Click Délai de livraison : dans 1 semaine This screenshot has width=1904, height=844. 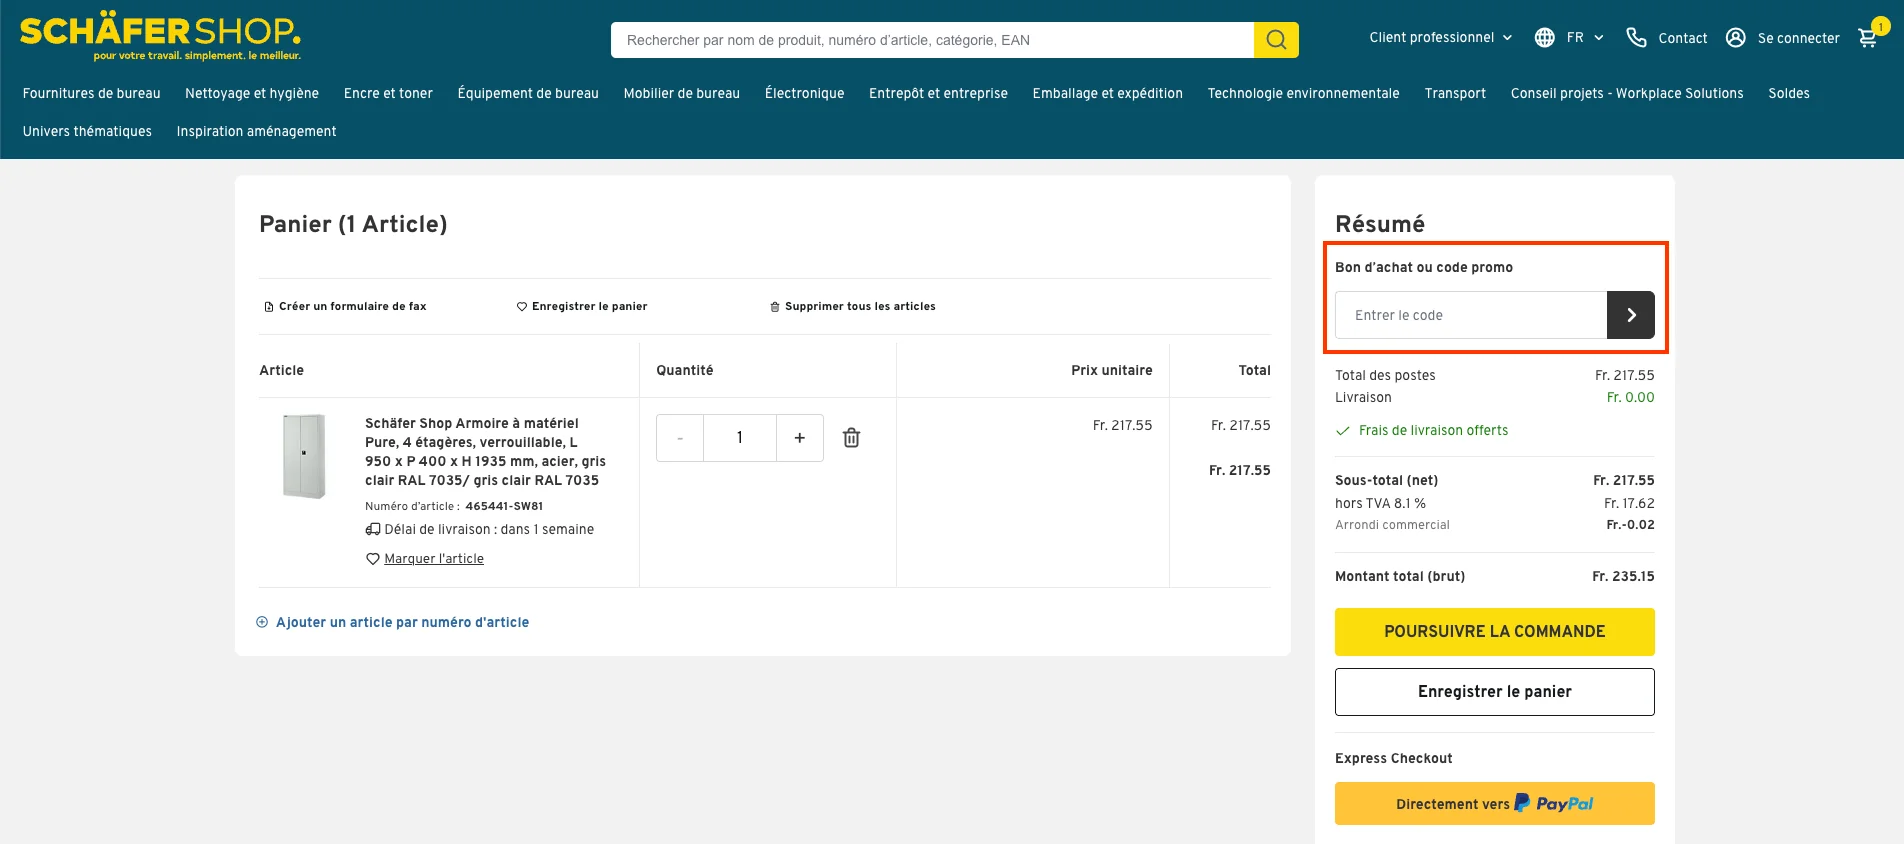click(489, 530)
